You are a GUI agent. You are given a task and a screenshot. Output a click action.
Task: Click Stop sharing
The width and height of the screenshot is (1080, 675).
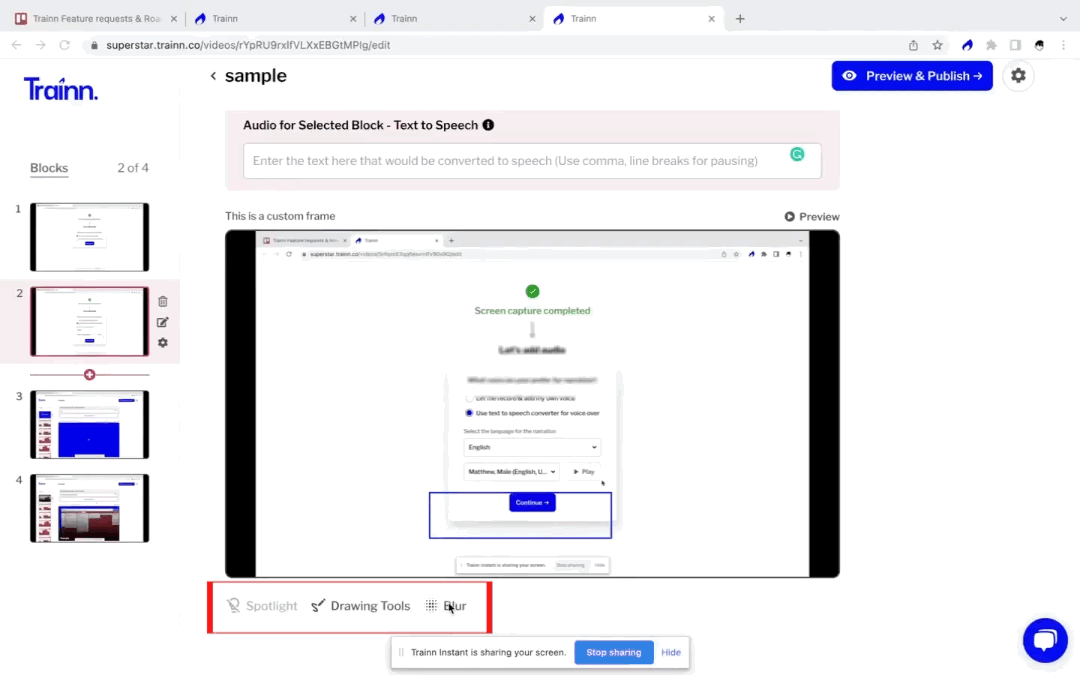point(614,652)
